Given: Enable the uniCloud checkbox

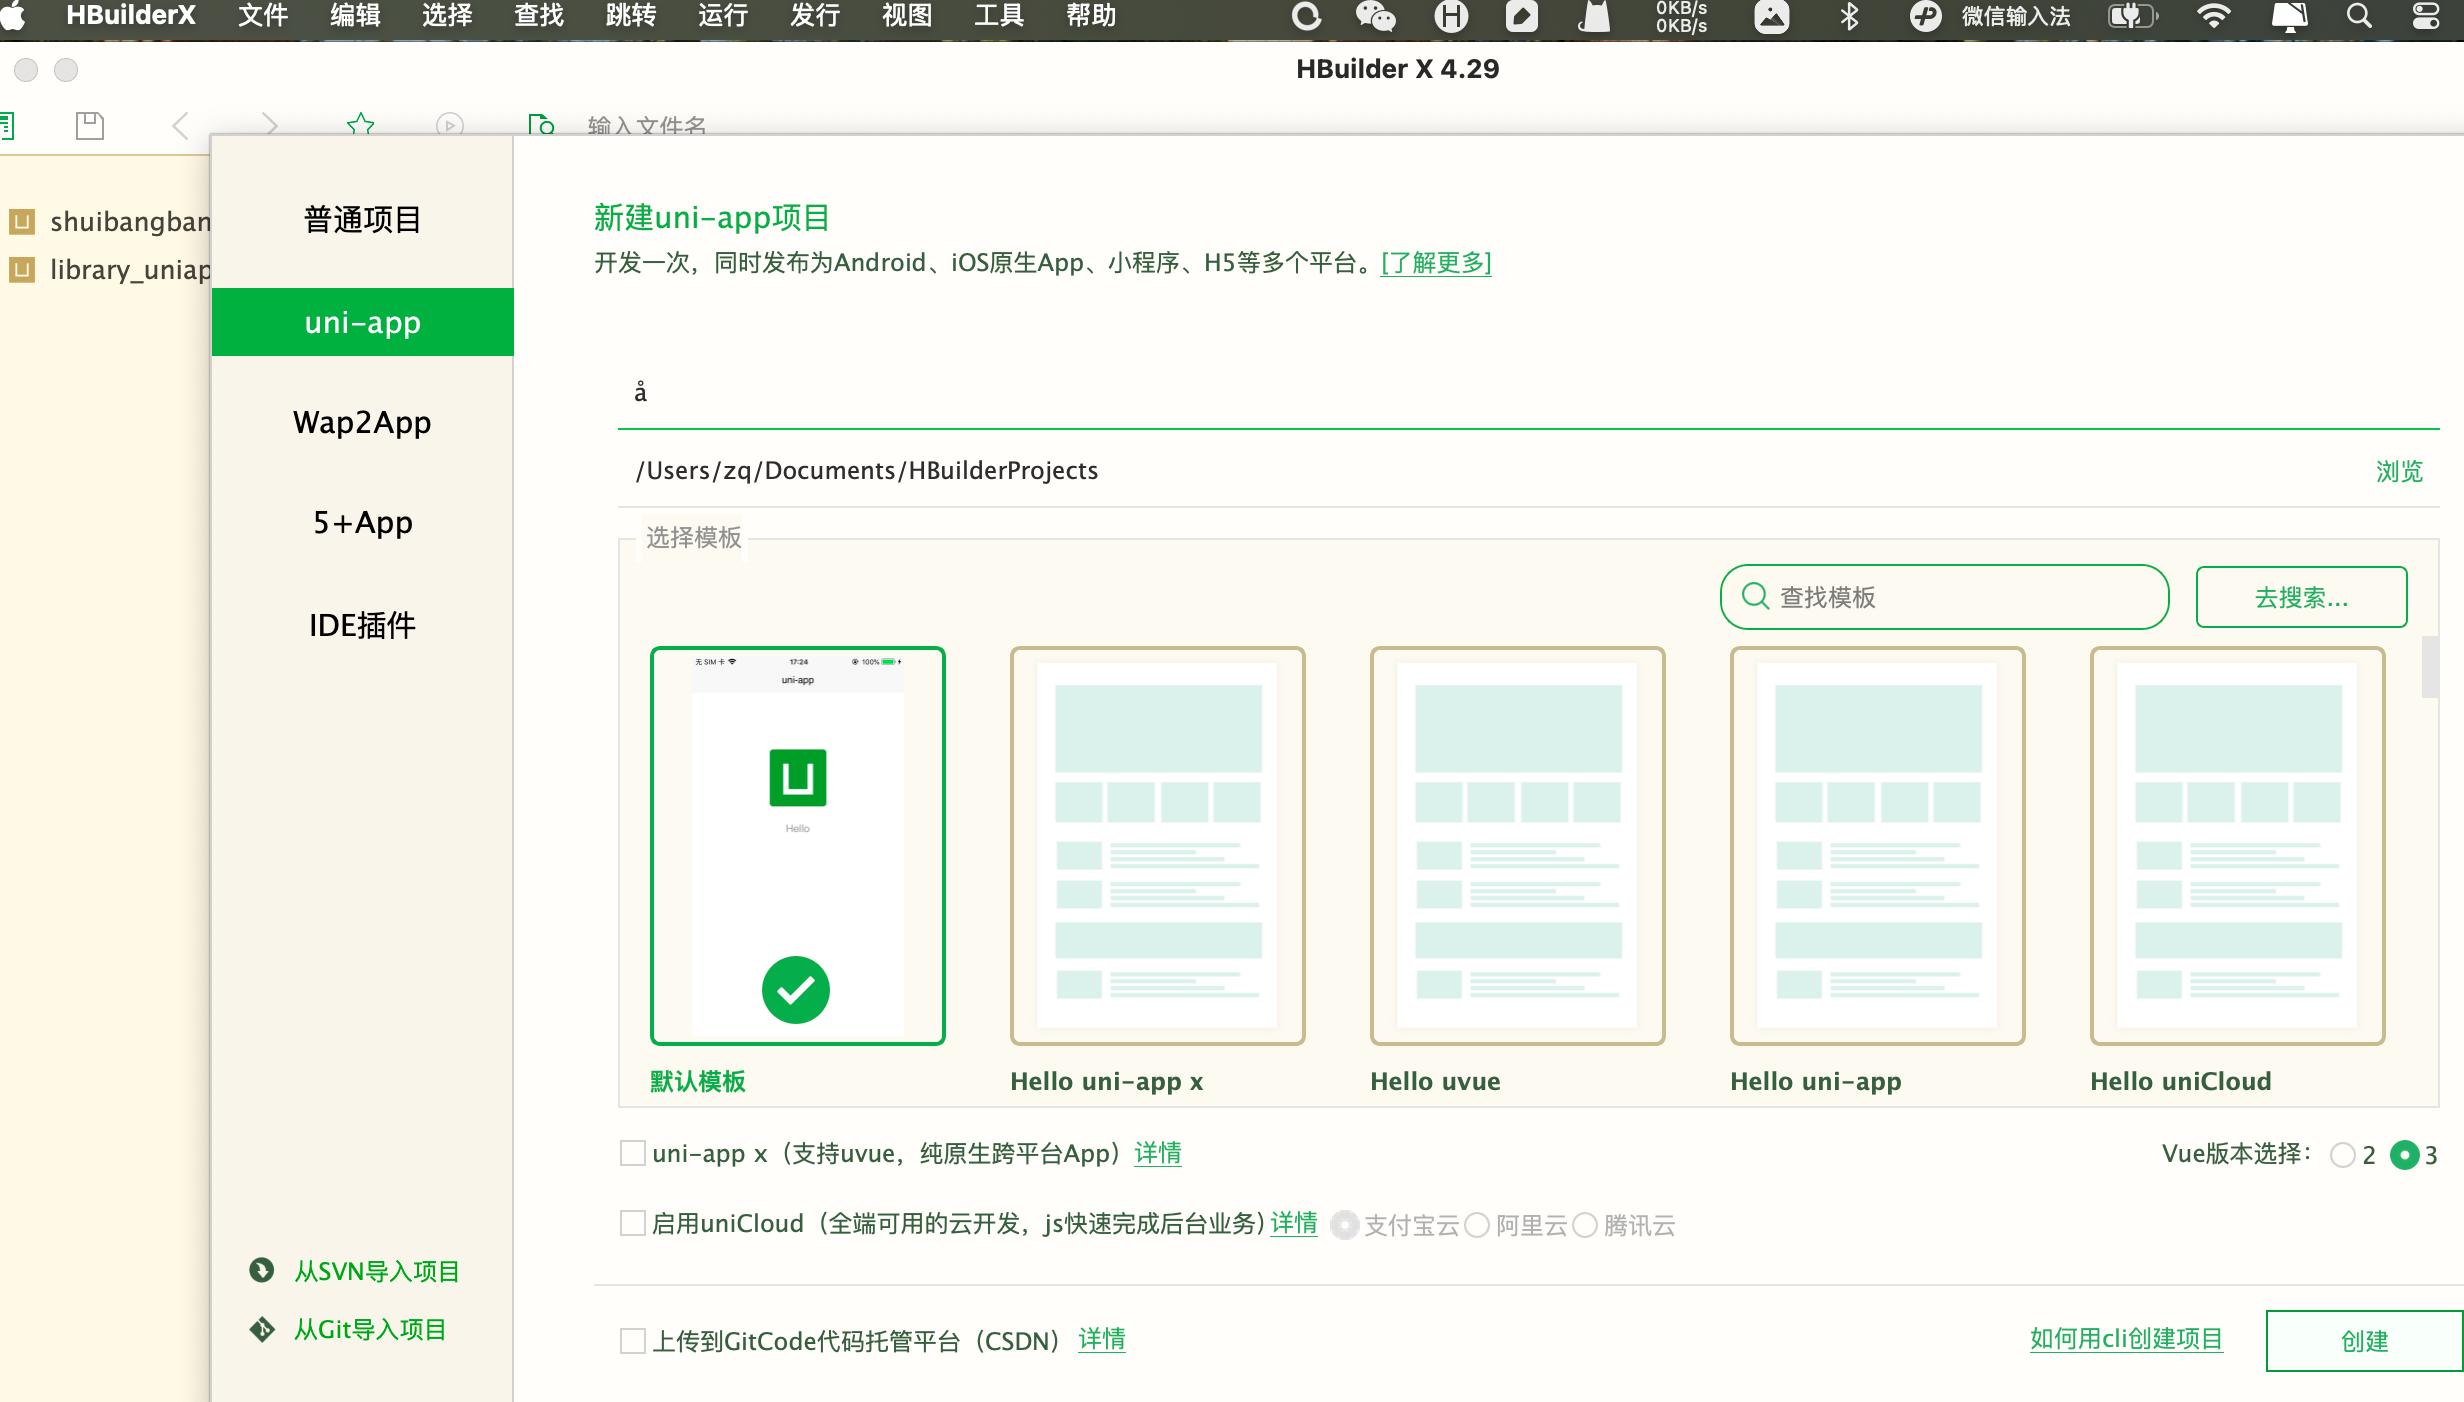Looking at the screenshot, I should pos(632,1224).
